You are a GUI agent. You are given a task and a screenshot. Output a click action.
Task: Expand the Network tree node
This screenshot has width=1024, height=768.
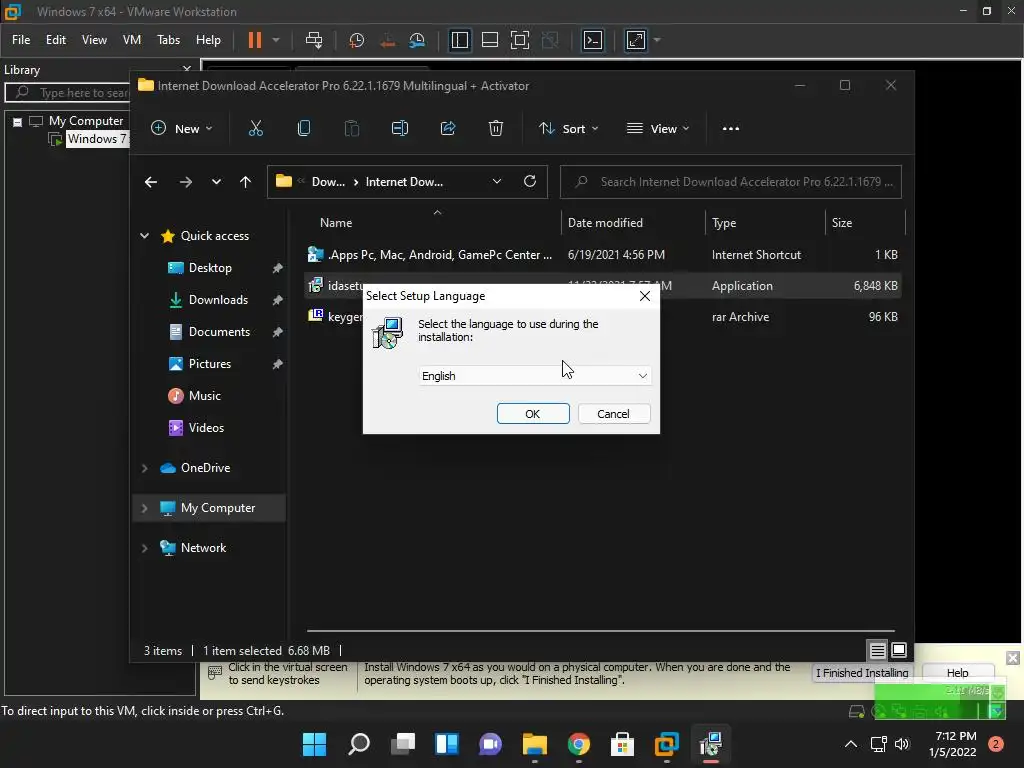click(144, 548)
